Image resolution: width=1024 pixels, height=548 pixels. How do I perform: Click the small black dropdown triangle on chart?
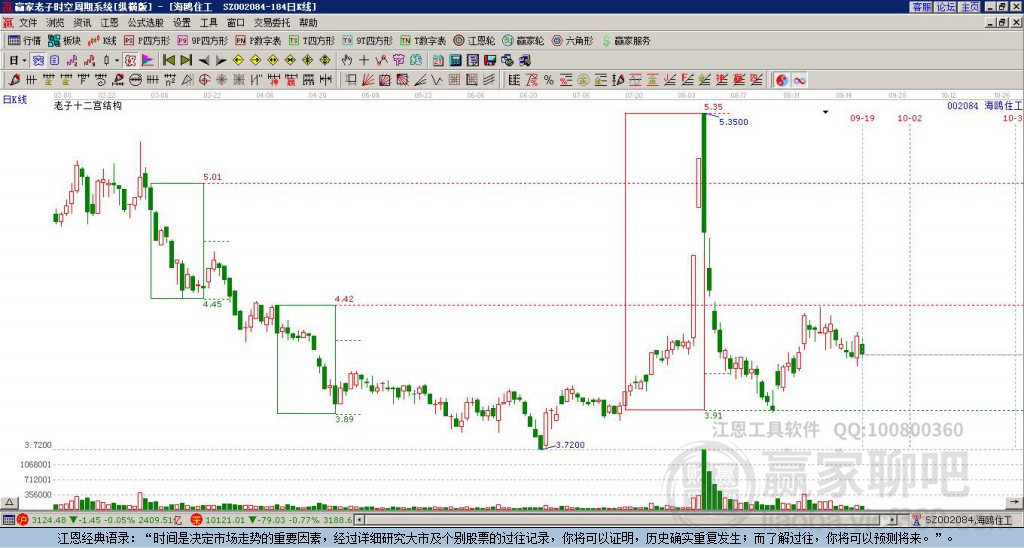825,112
